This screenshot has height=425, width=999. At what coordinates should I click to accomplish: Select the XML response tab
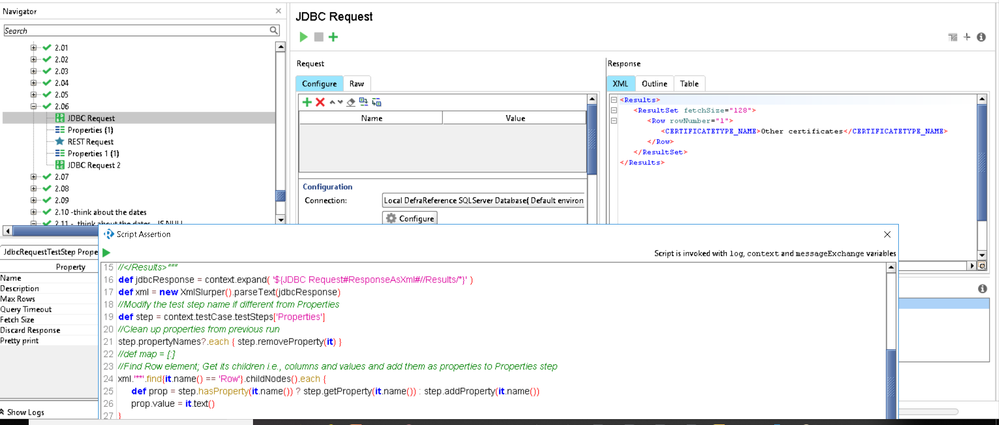pos(621,83)
